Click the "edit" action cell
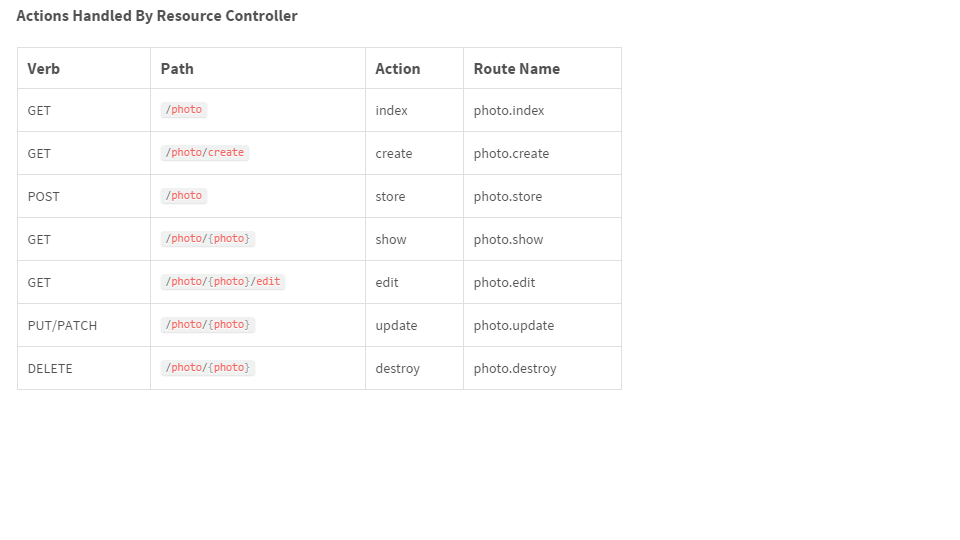 click(387, 283)
